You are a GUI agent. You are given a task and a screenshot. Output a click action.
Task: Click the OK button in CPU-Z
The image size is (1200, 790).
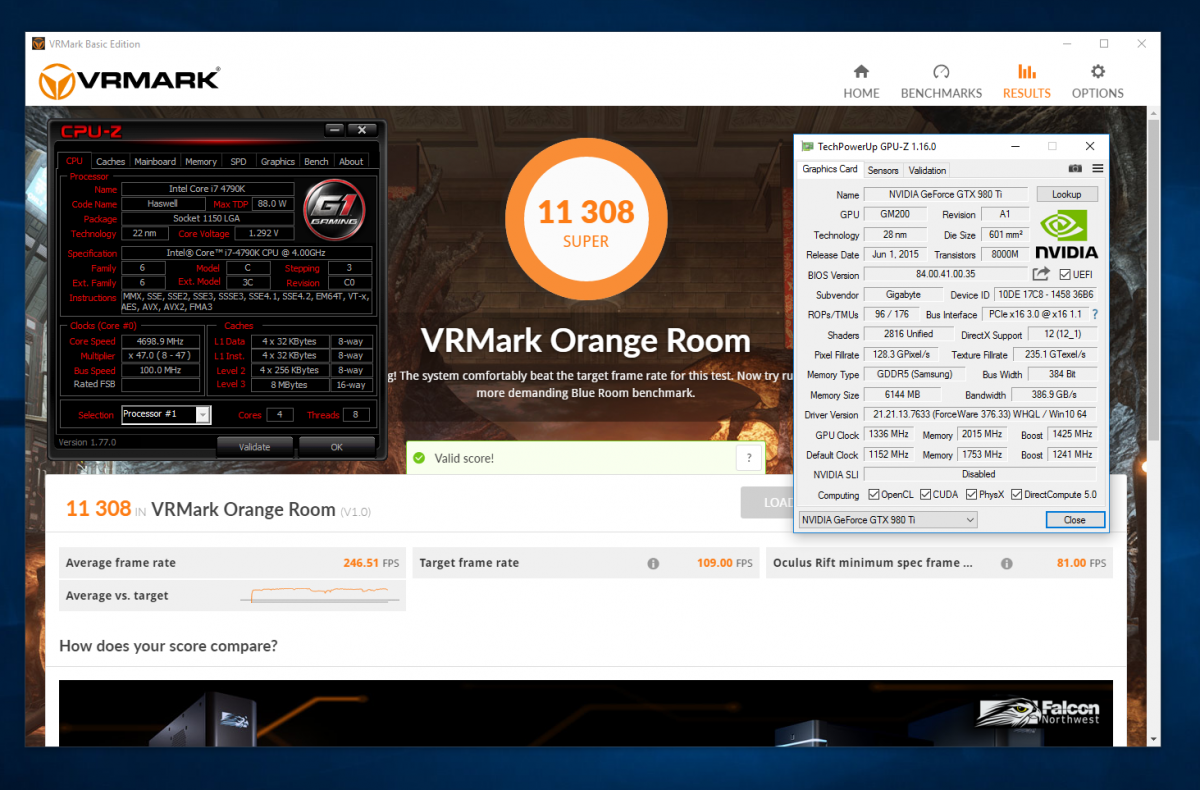(x=337, y=446)
